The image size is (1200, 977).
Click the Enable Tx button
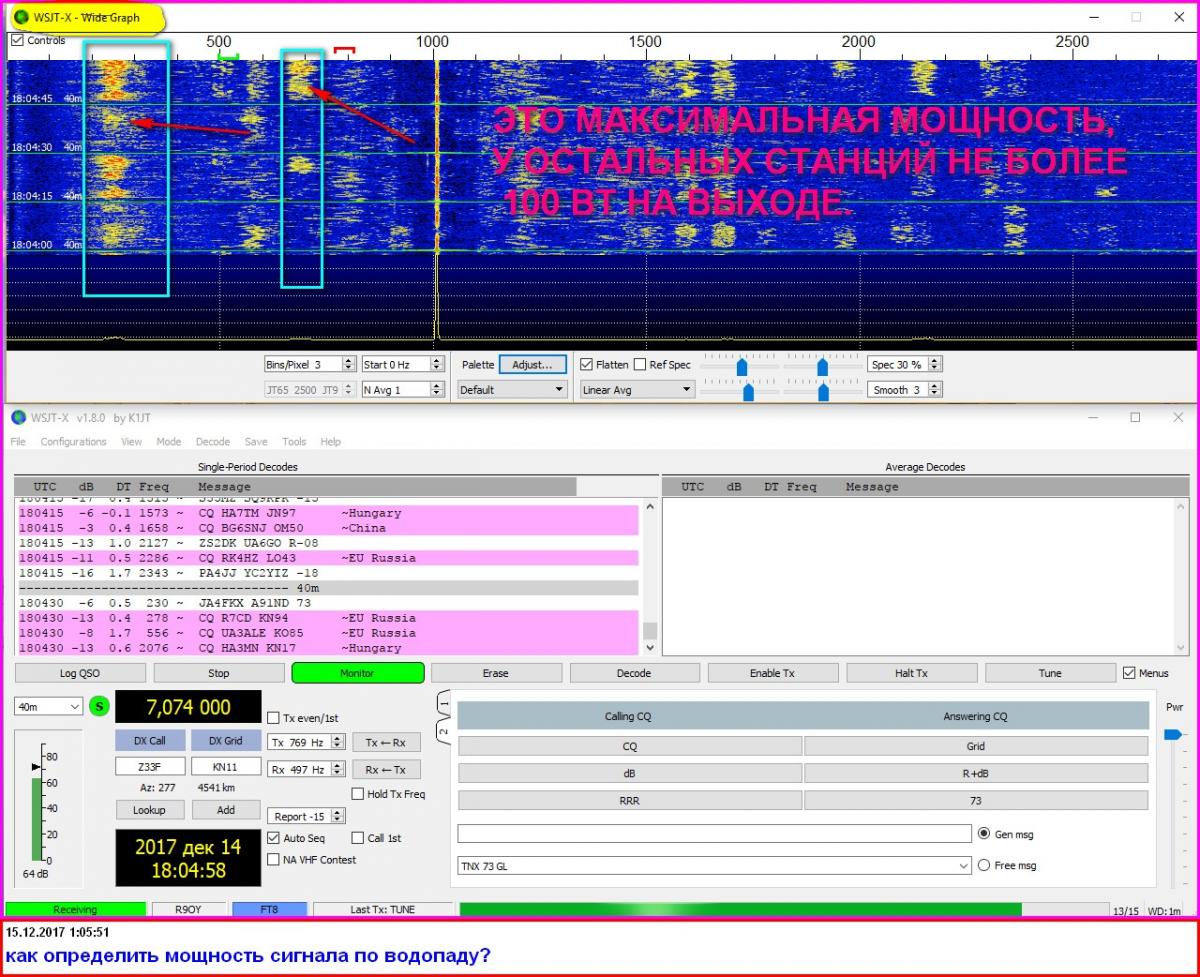[772, 673]
